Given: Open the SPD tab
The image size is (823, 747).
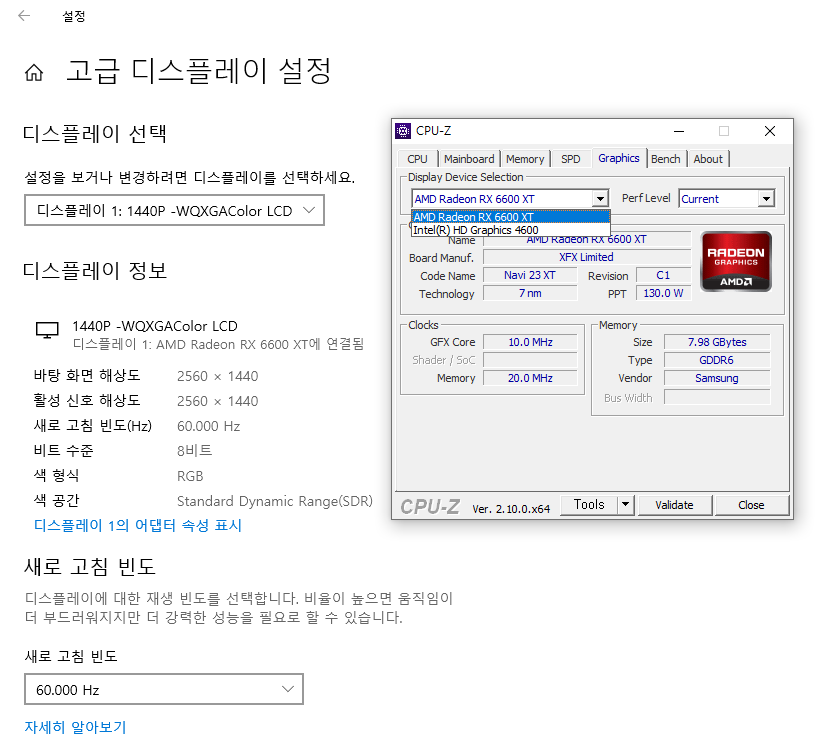Looking at the screenshot, I should 571,159.
